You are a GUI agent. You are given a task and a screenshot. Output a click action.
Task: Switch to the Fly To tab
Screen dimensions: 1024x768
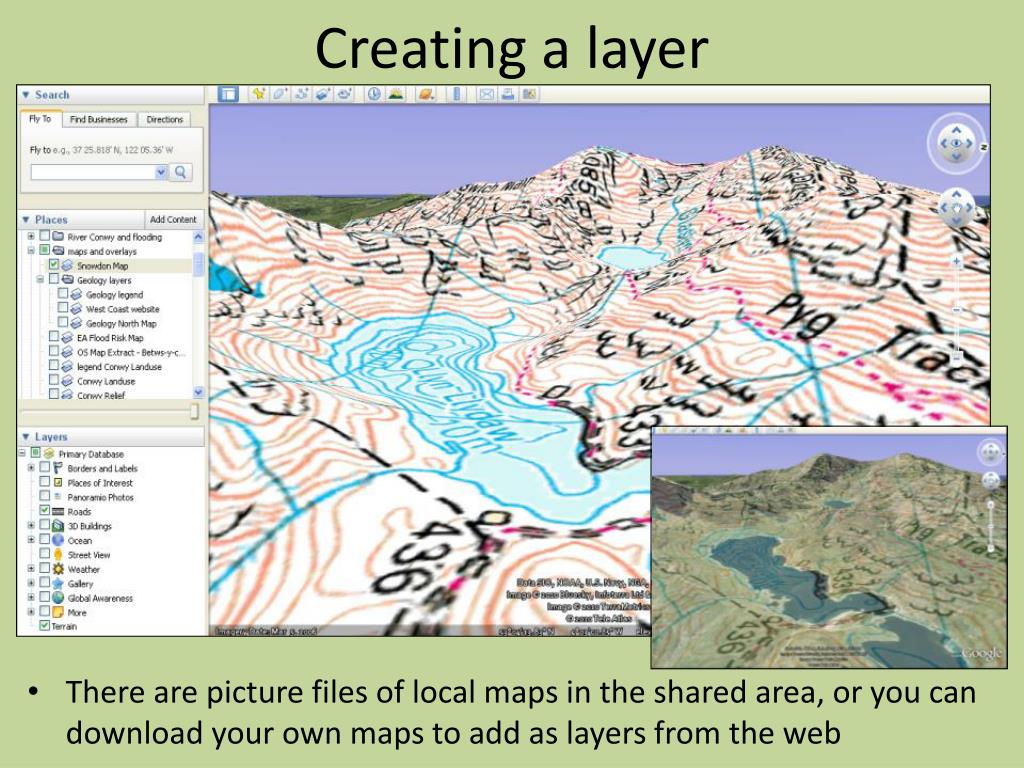40,119
